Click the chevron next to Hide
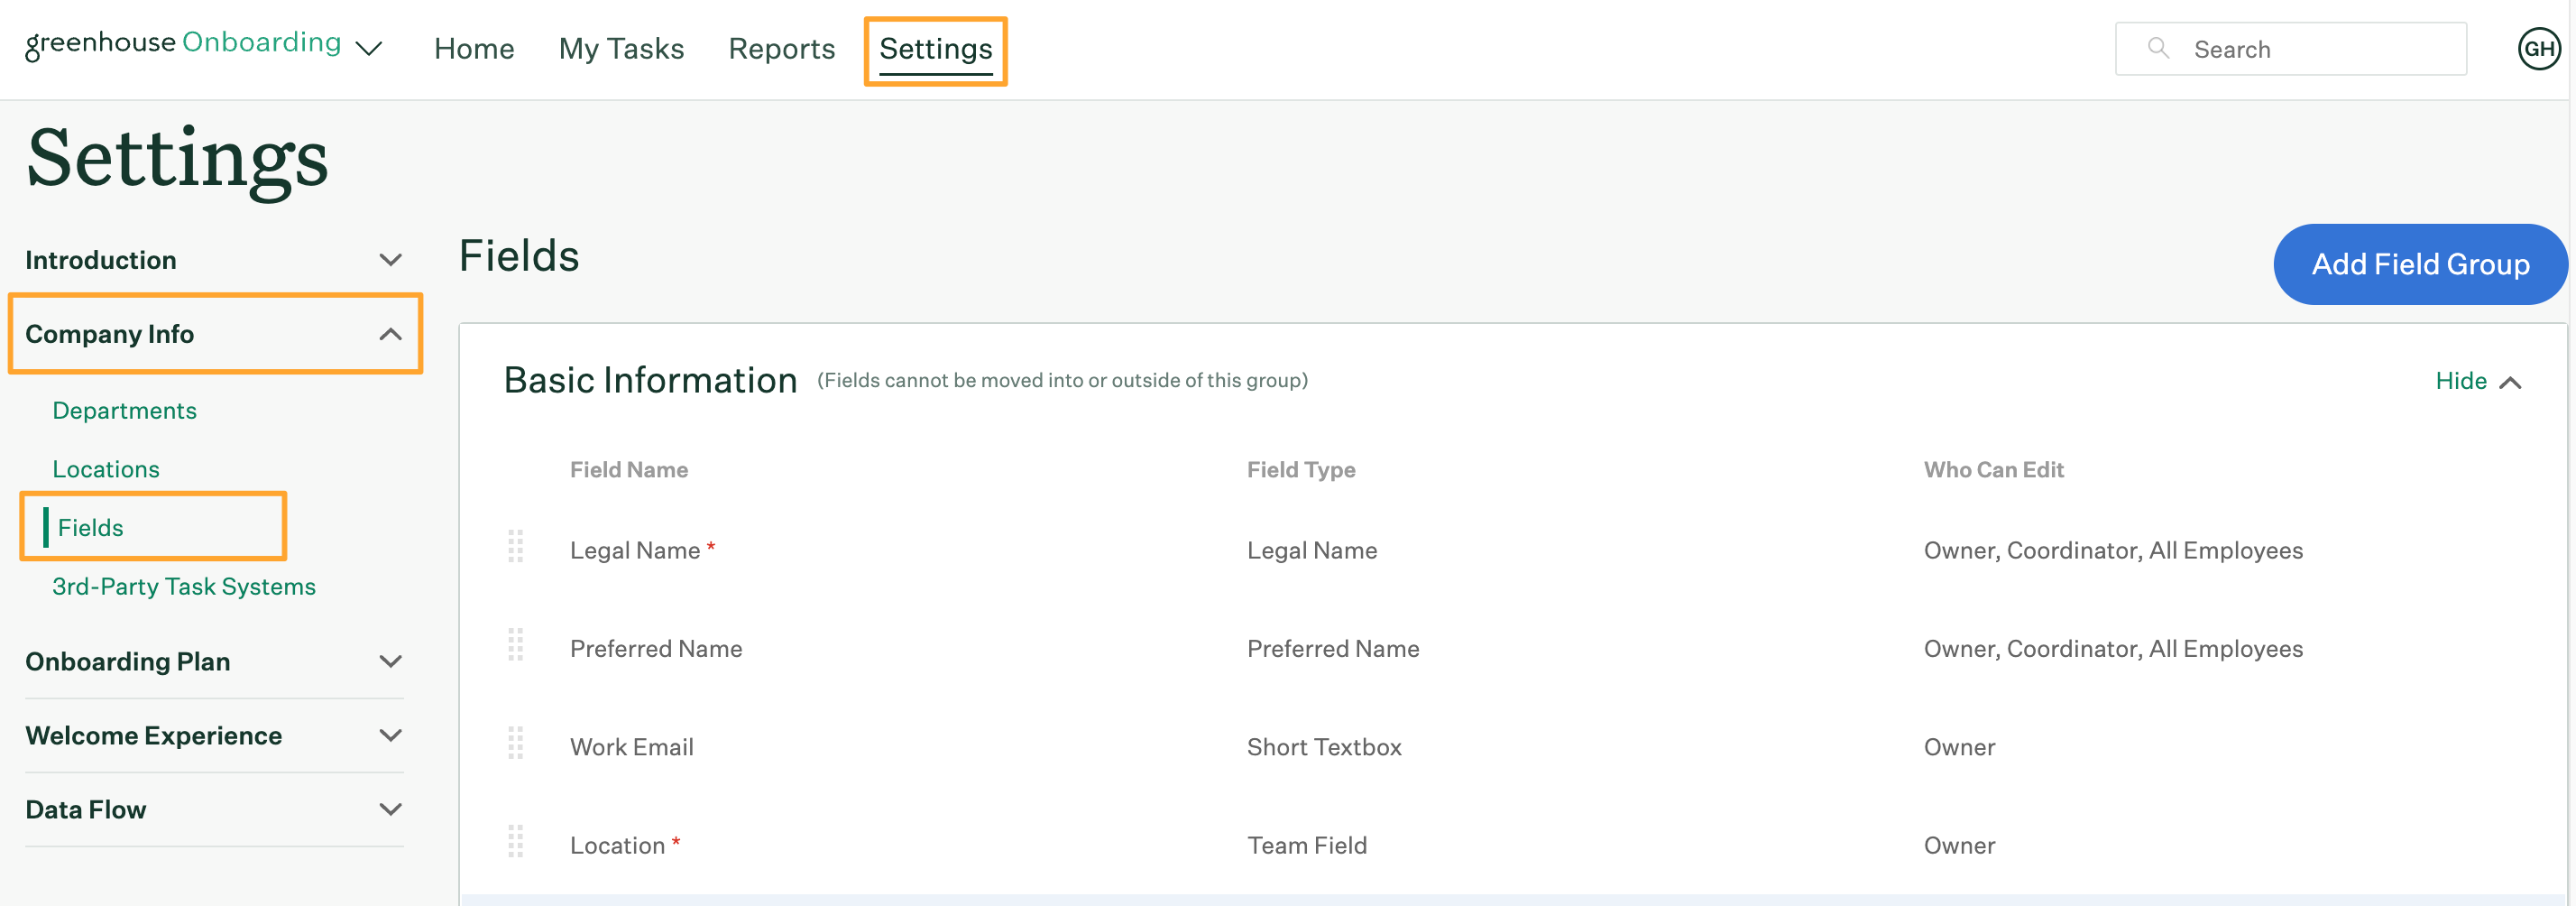This screenshot has height=906, width=2576. [x=2509, y=383]
